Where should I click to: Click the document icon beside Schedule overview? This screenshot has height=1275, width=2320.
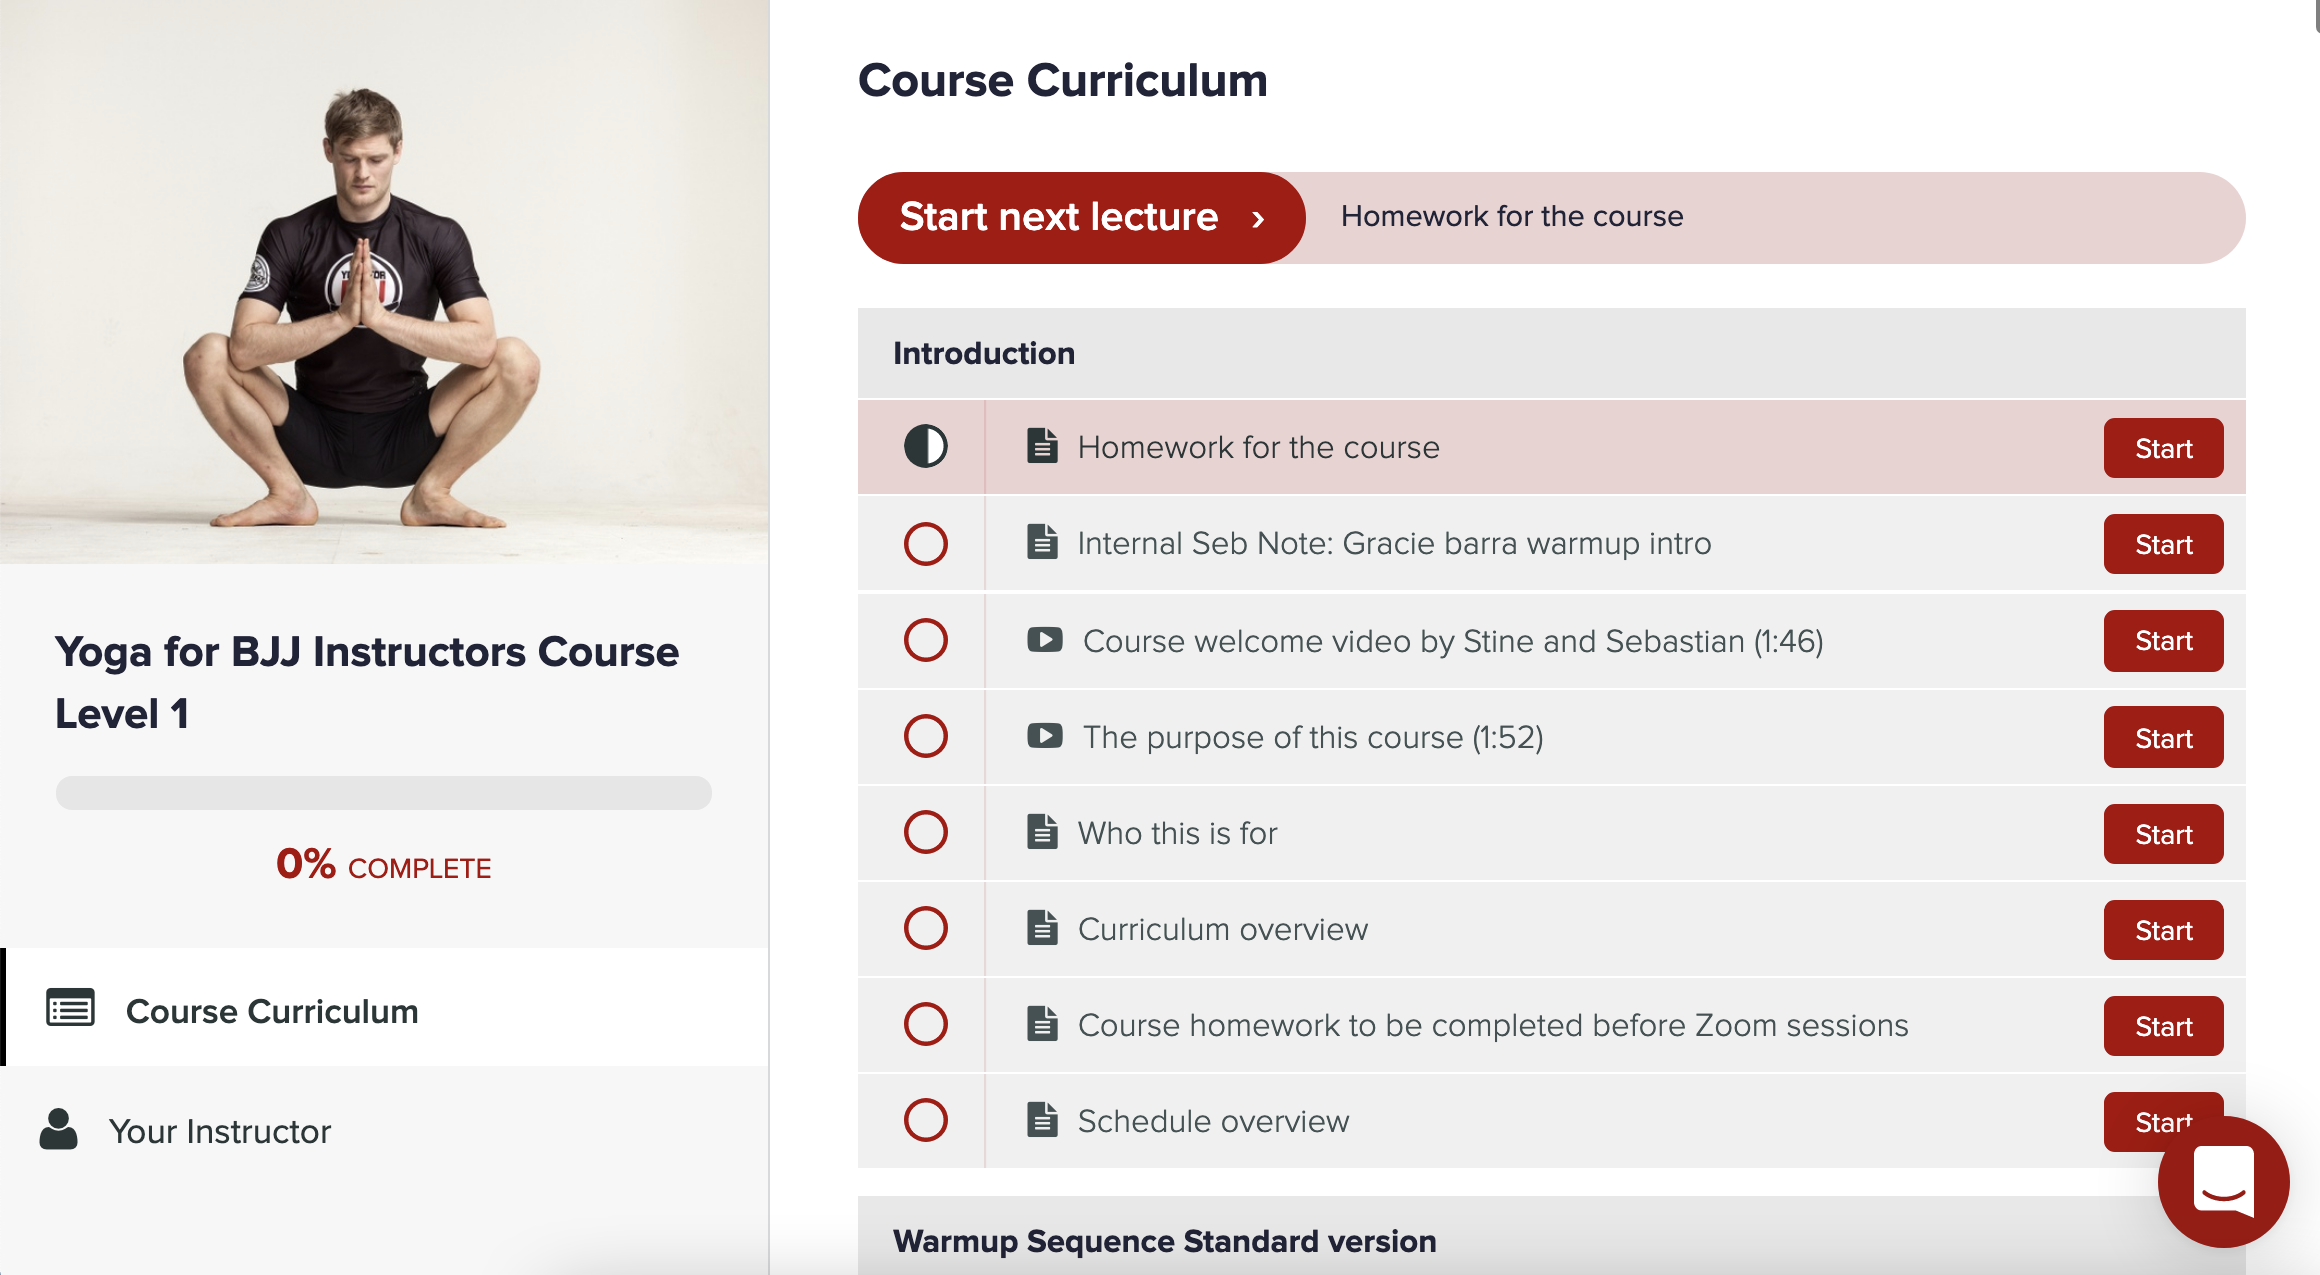click(x=1042, y=1120)
